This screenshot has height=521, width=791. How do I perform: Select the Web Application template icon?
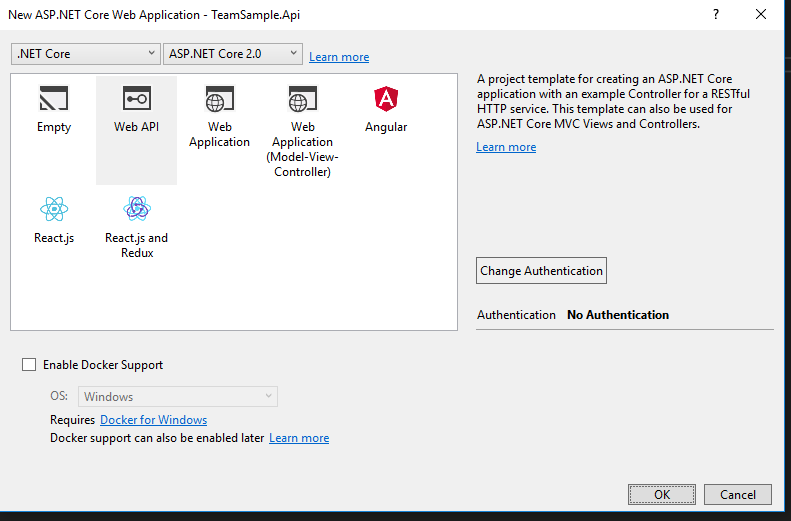pyautogui.click(x=219, y=99)
